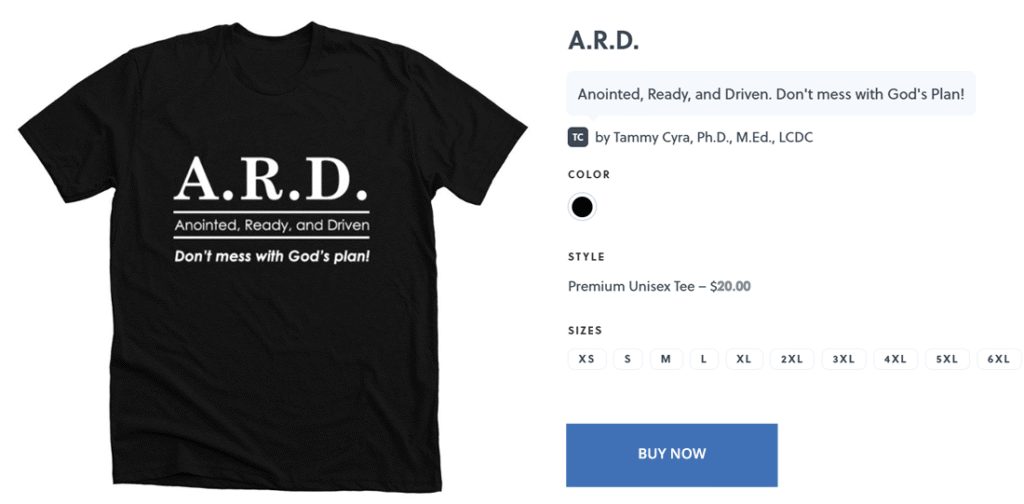Click the A.R.D. product title
This screenshot has height=504, width=1024.
tap(603, 40)
